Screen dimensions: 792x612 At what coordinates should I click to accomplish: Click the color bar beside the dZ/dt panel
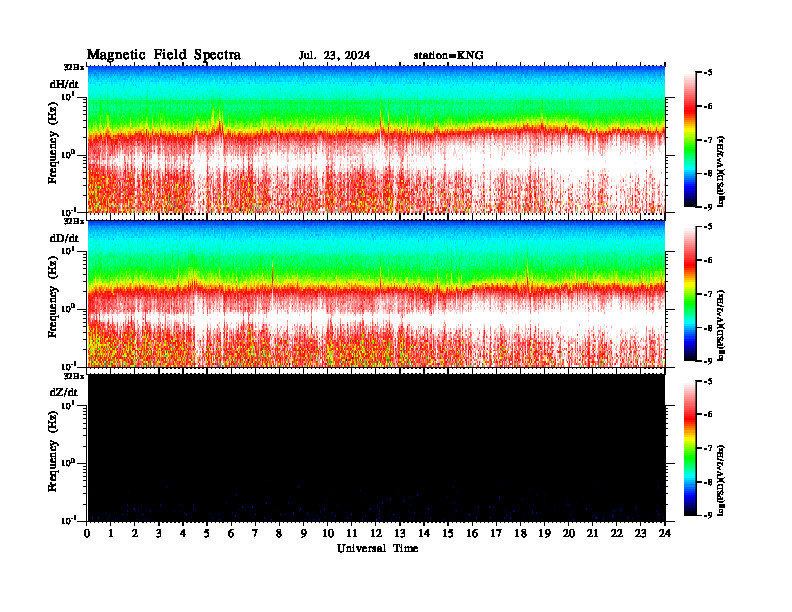[690, 448]
